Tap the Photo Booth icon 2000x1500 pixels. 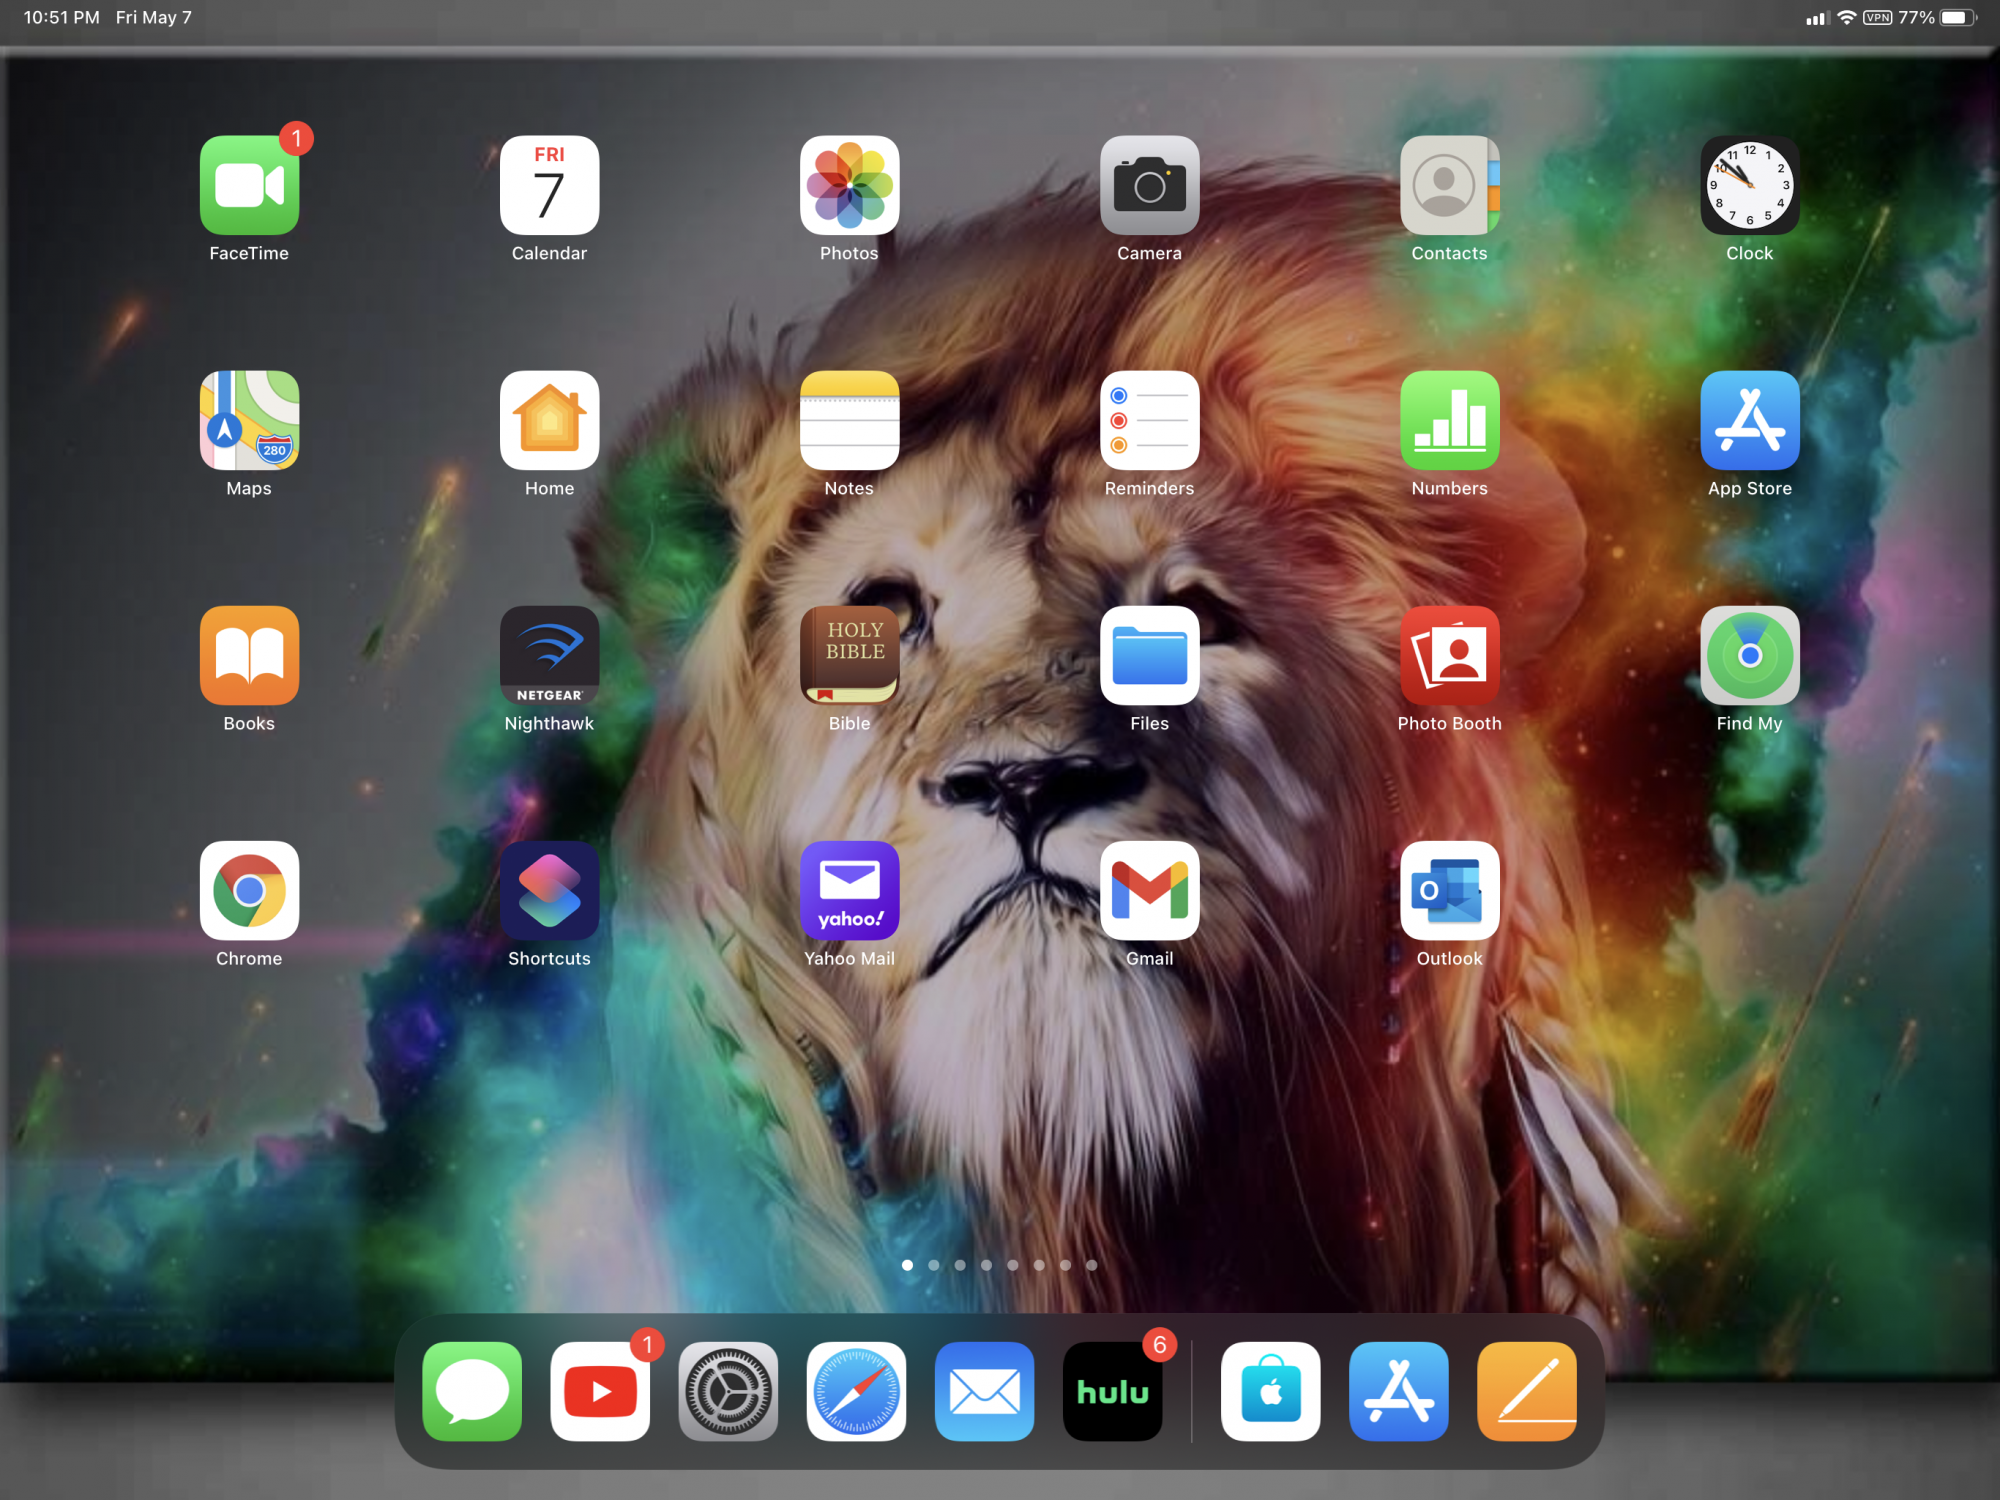1449,656
